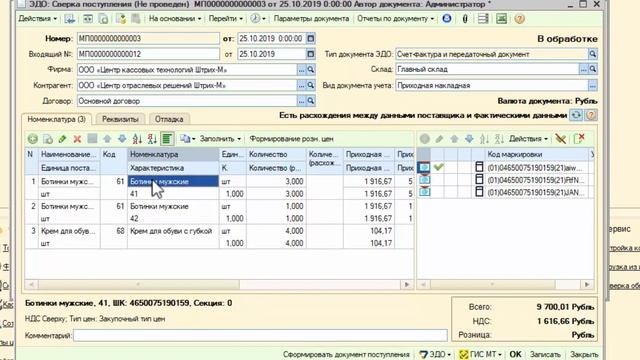
Task: Click the Формирование розн. цен button
Action: pos(291,139)
